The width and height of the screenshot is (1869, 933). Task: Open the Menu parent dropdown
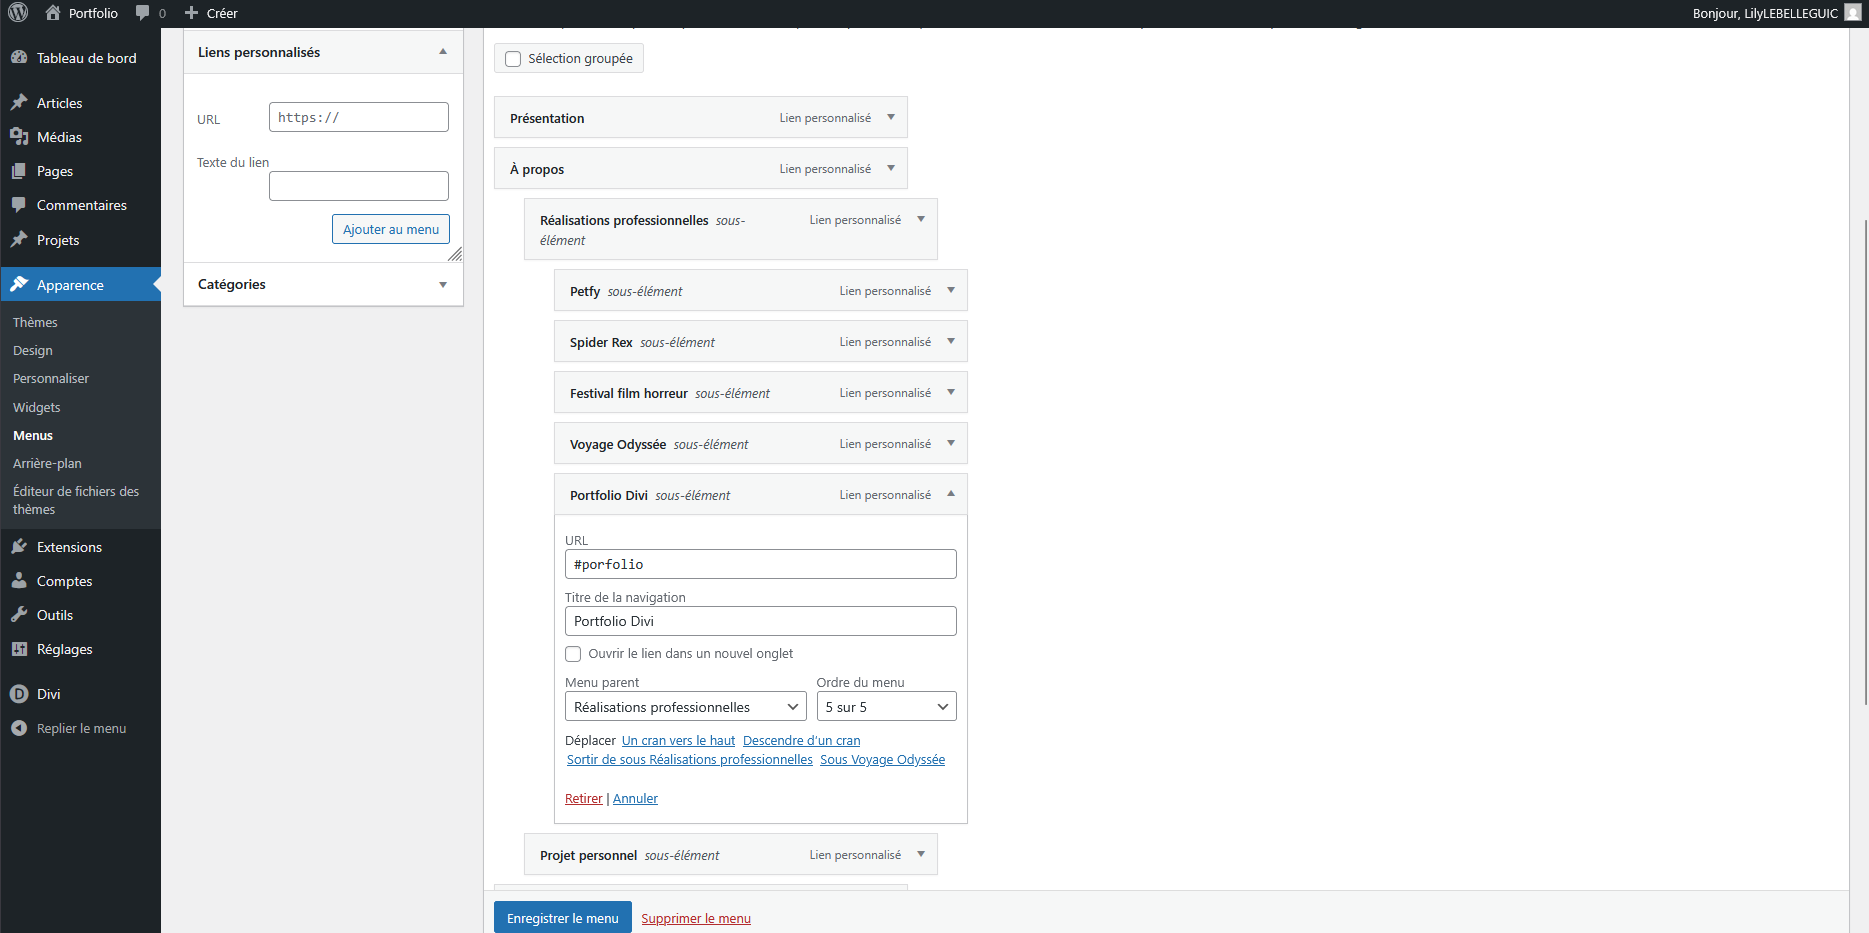pos(685,707)
